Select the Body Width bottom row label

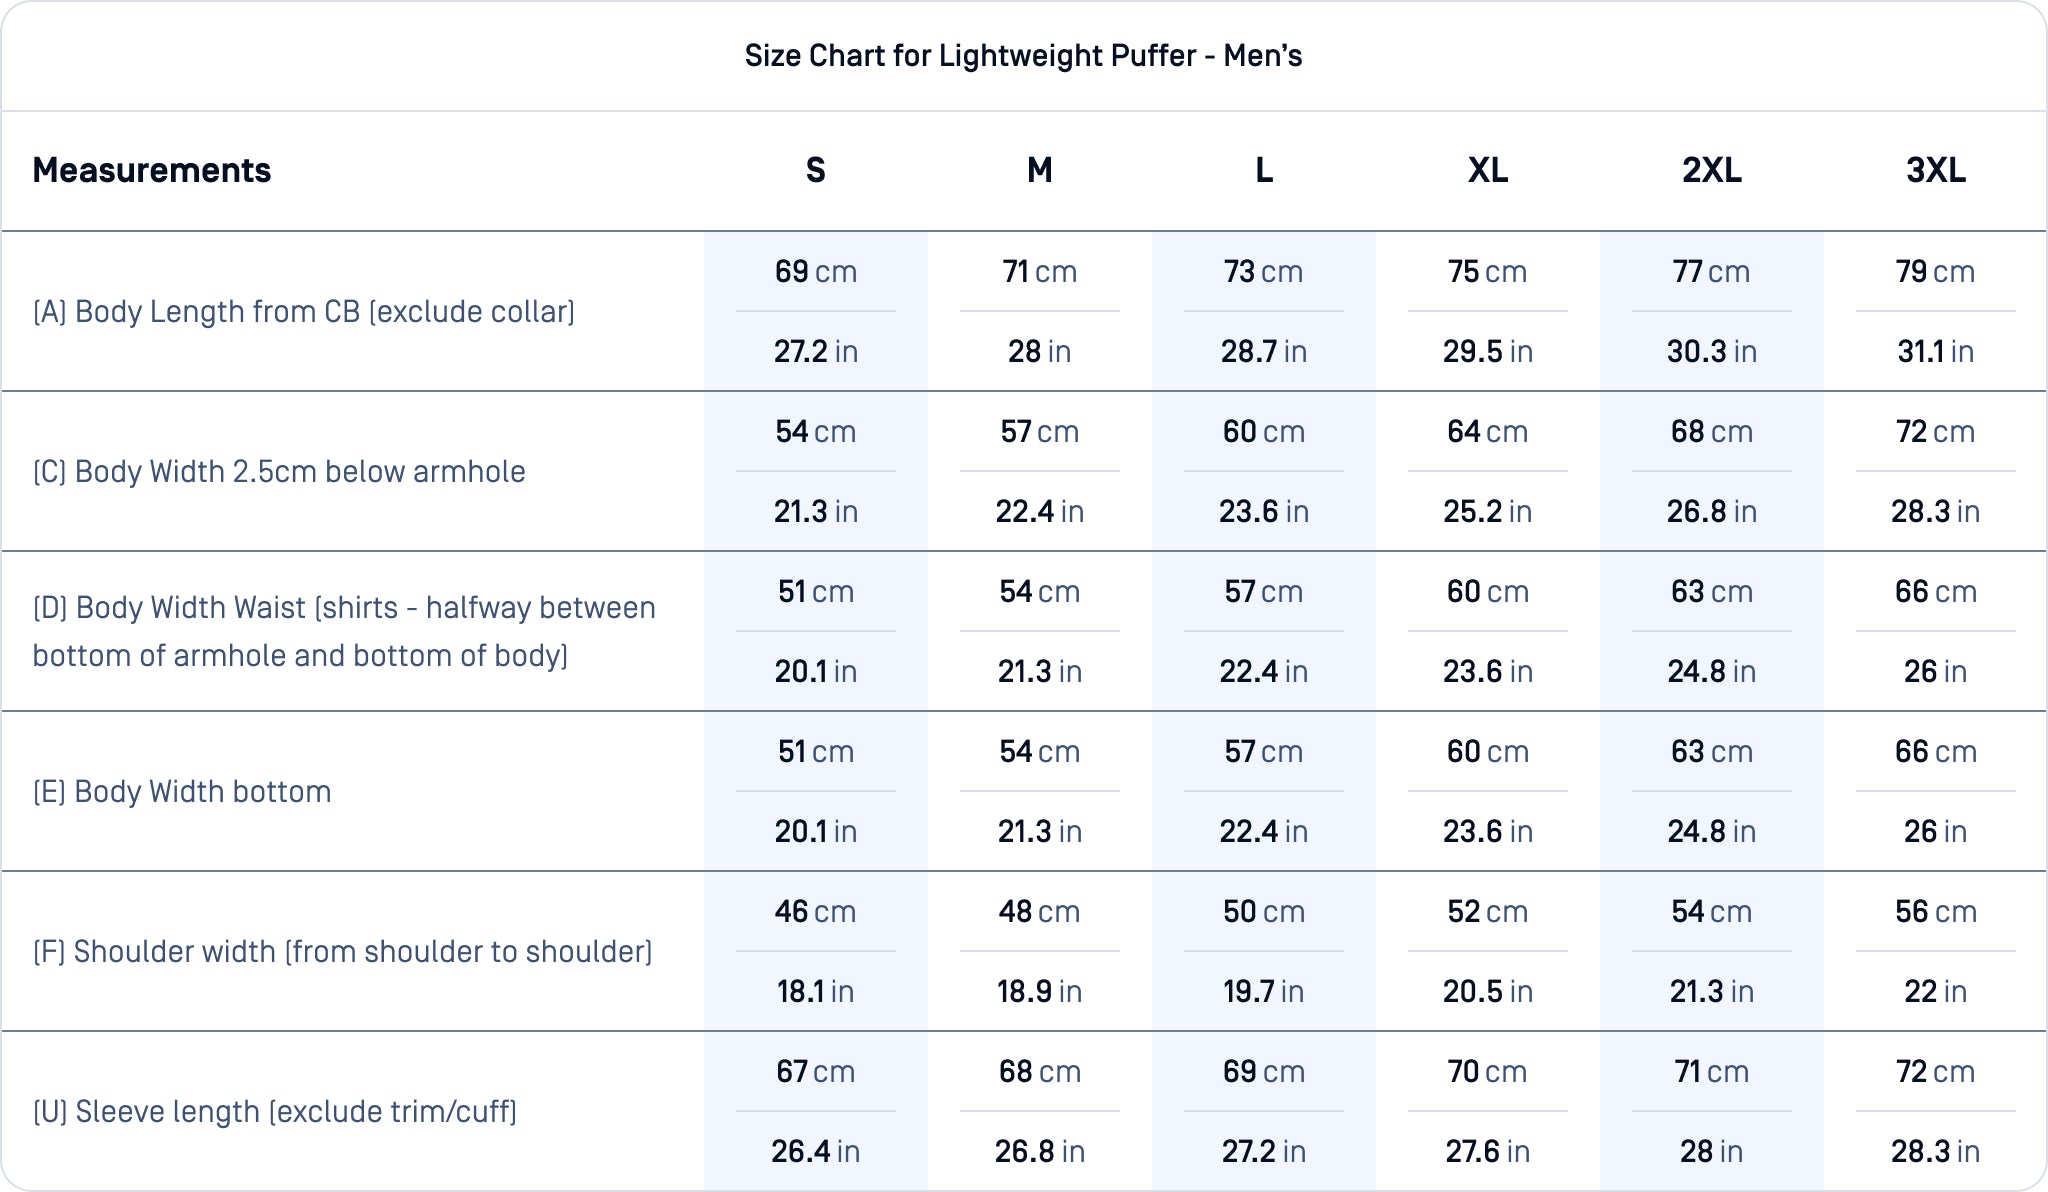point(182,792)
